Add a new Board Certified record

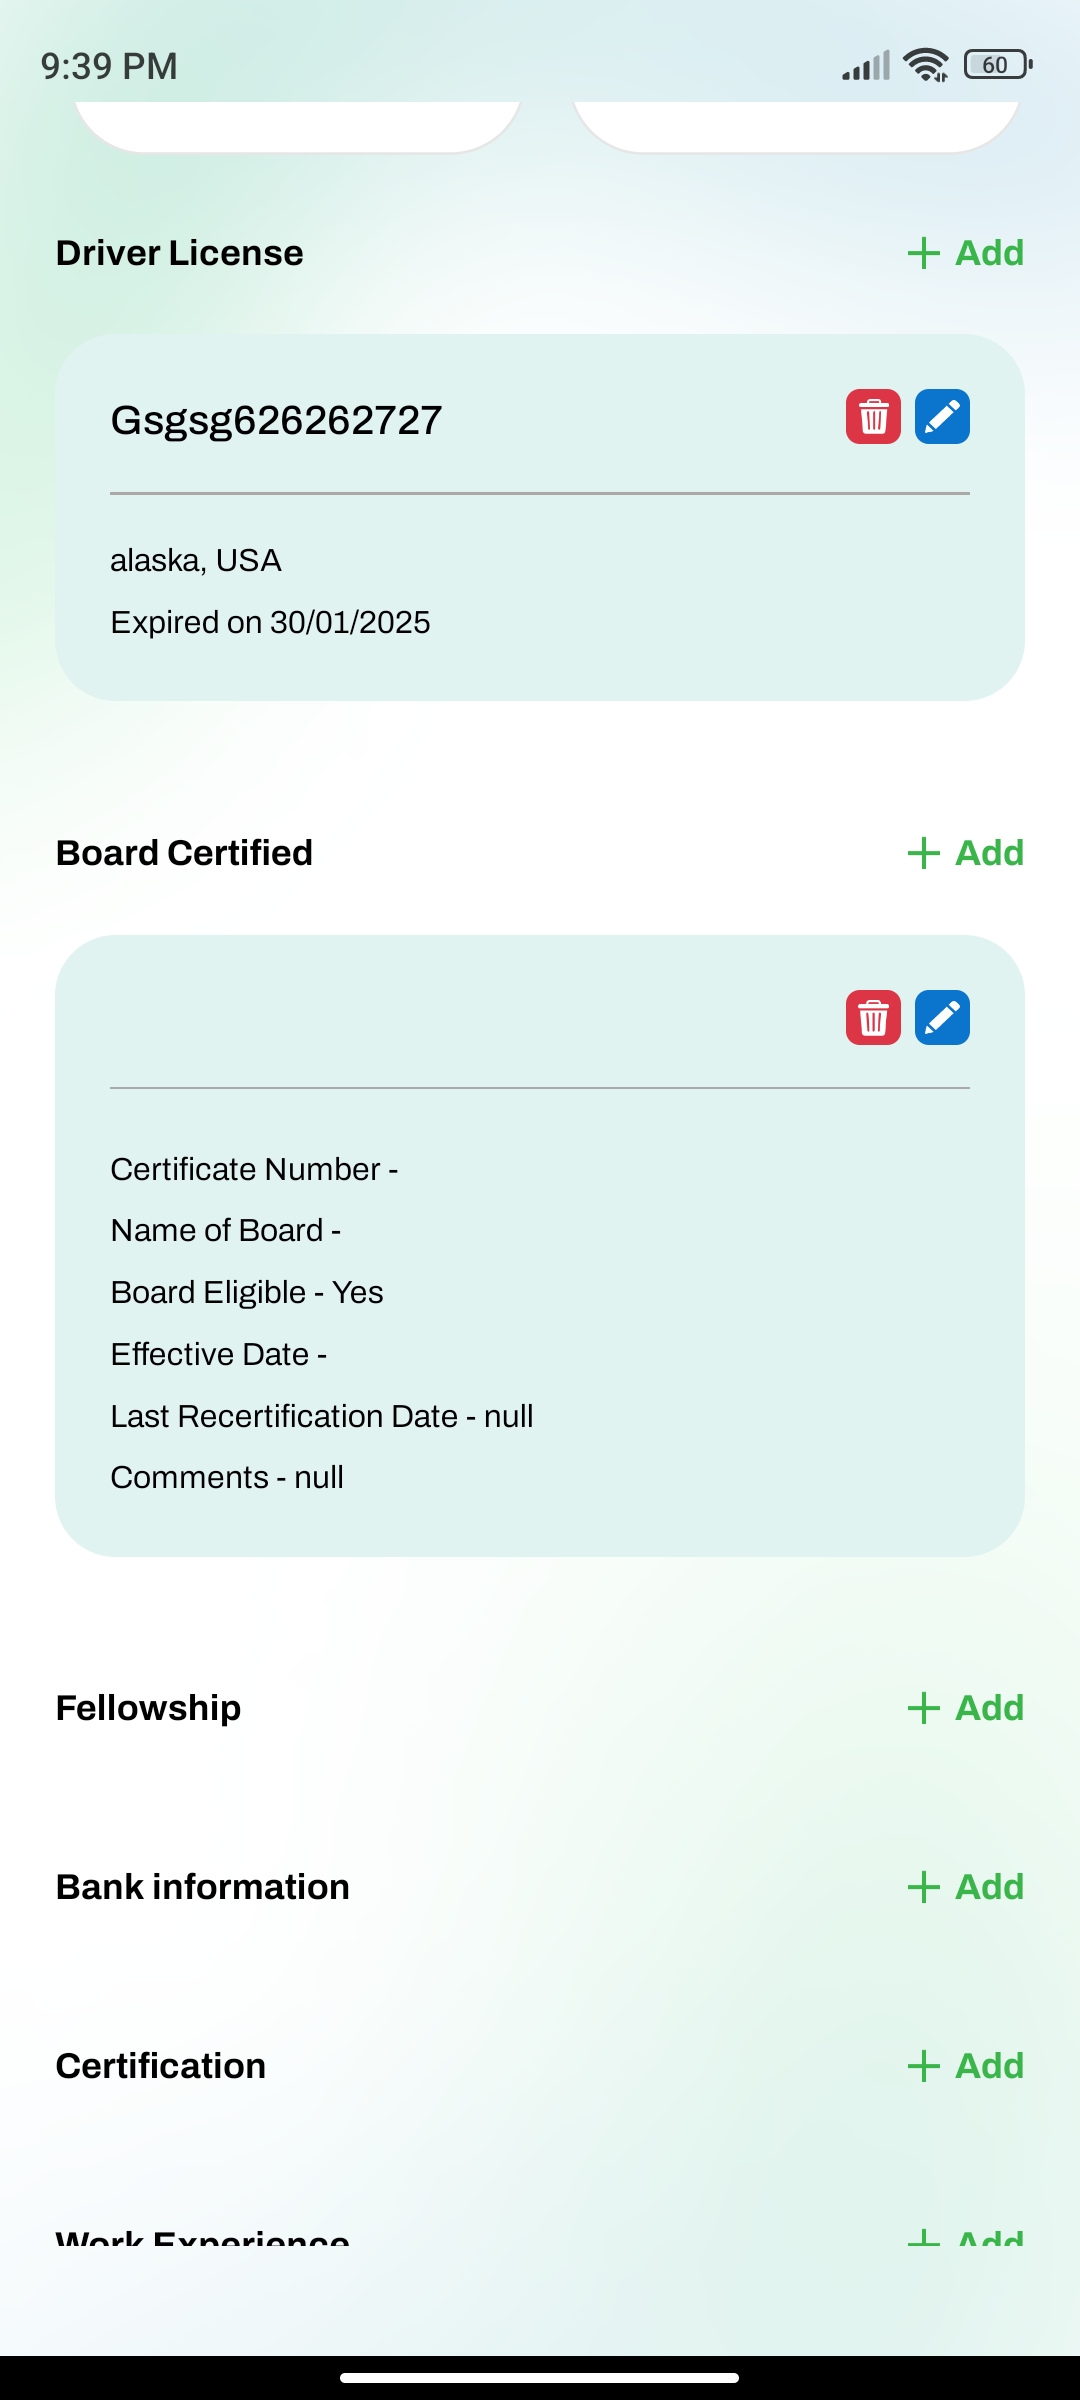pos(966,853)
